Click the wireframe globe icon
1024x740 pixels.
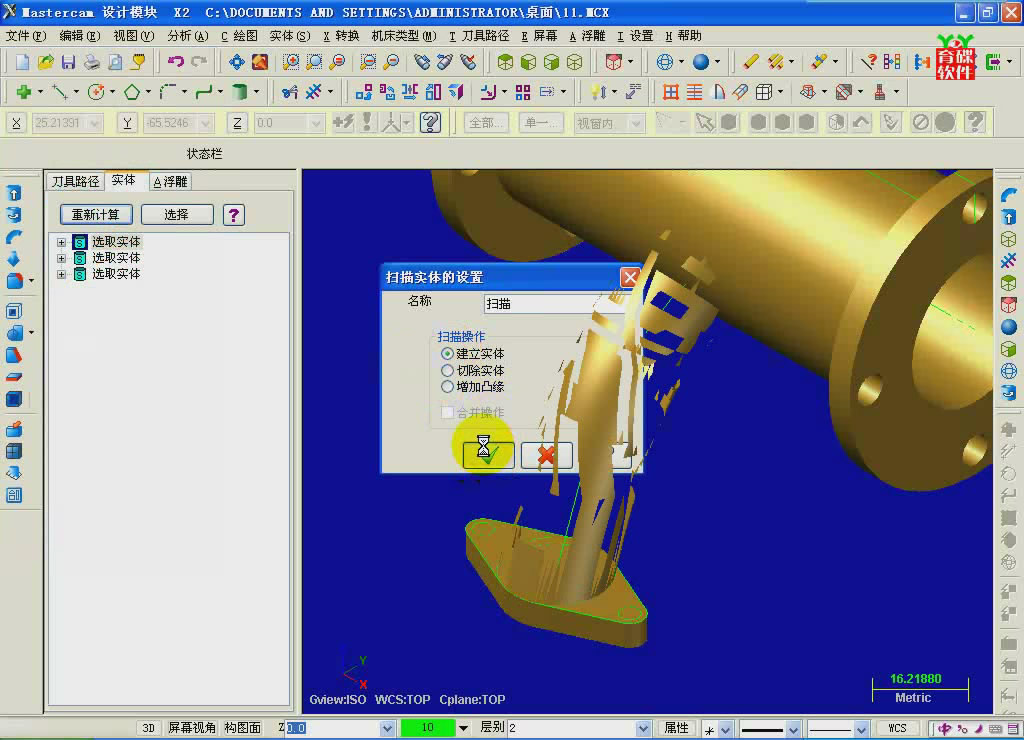pos(664,62)
